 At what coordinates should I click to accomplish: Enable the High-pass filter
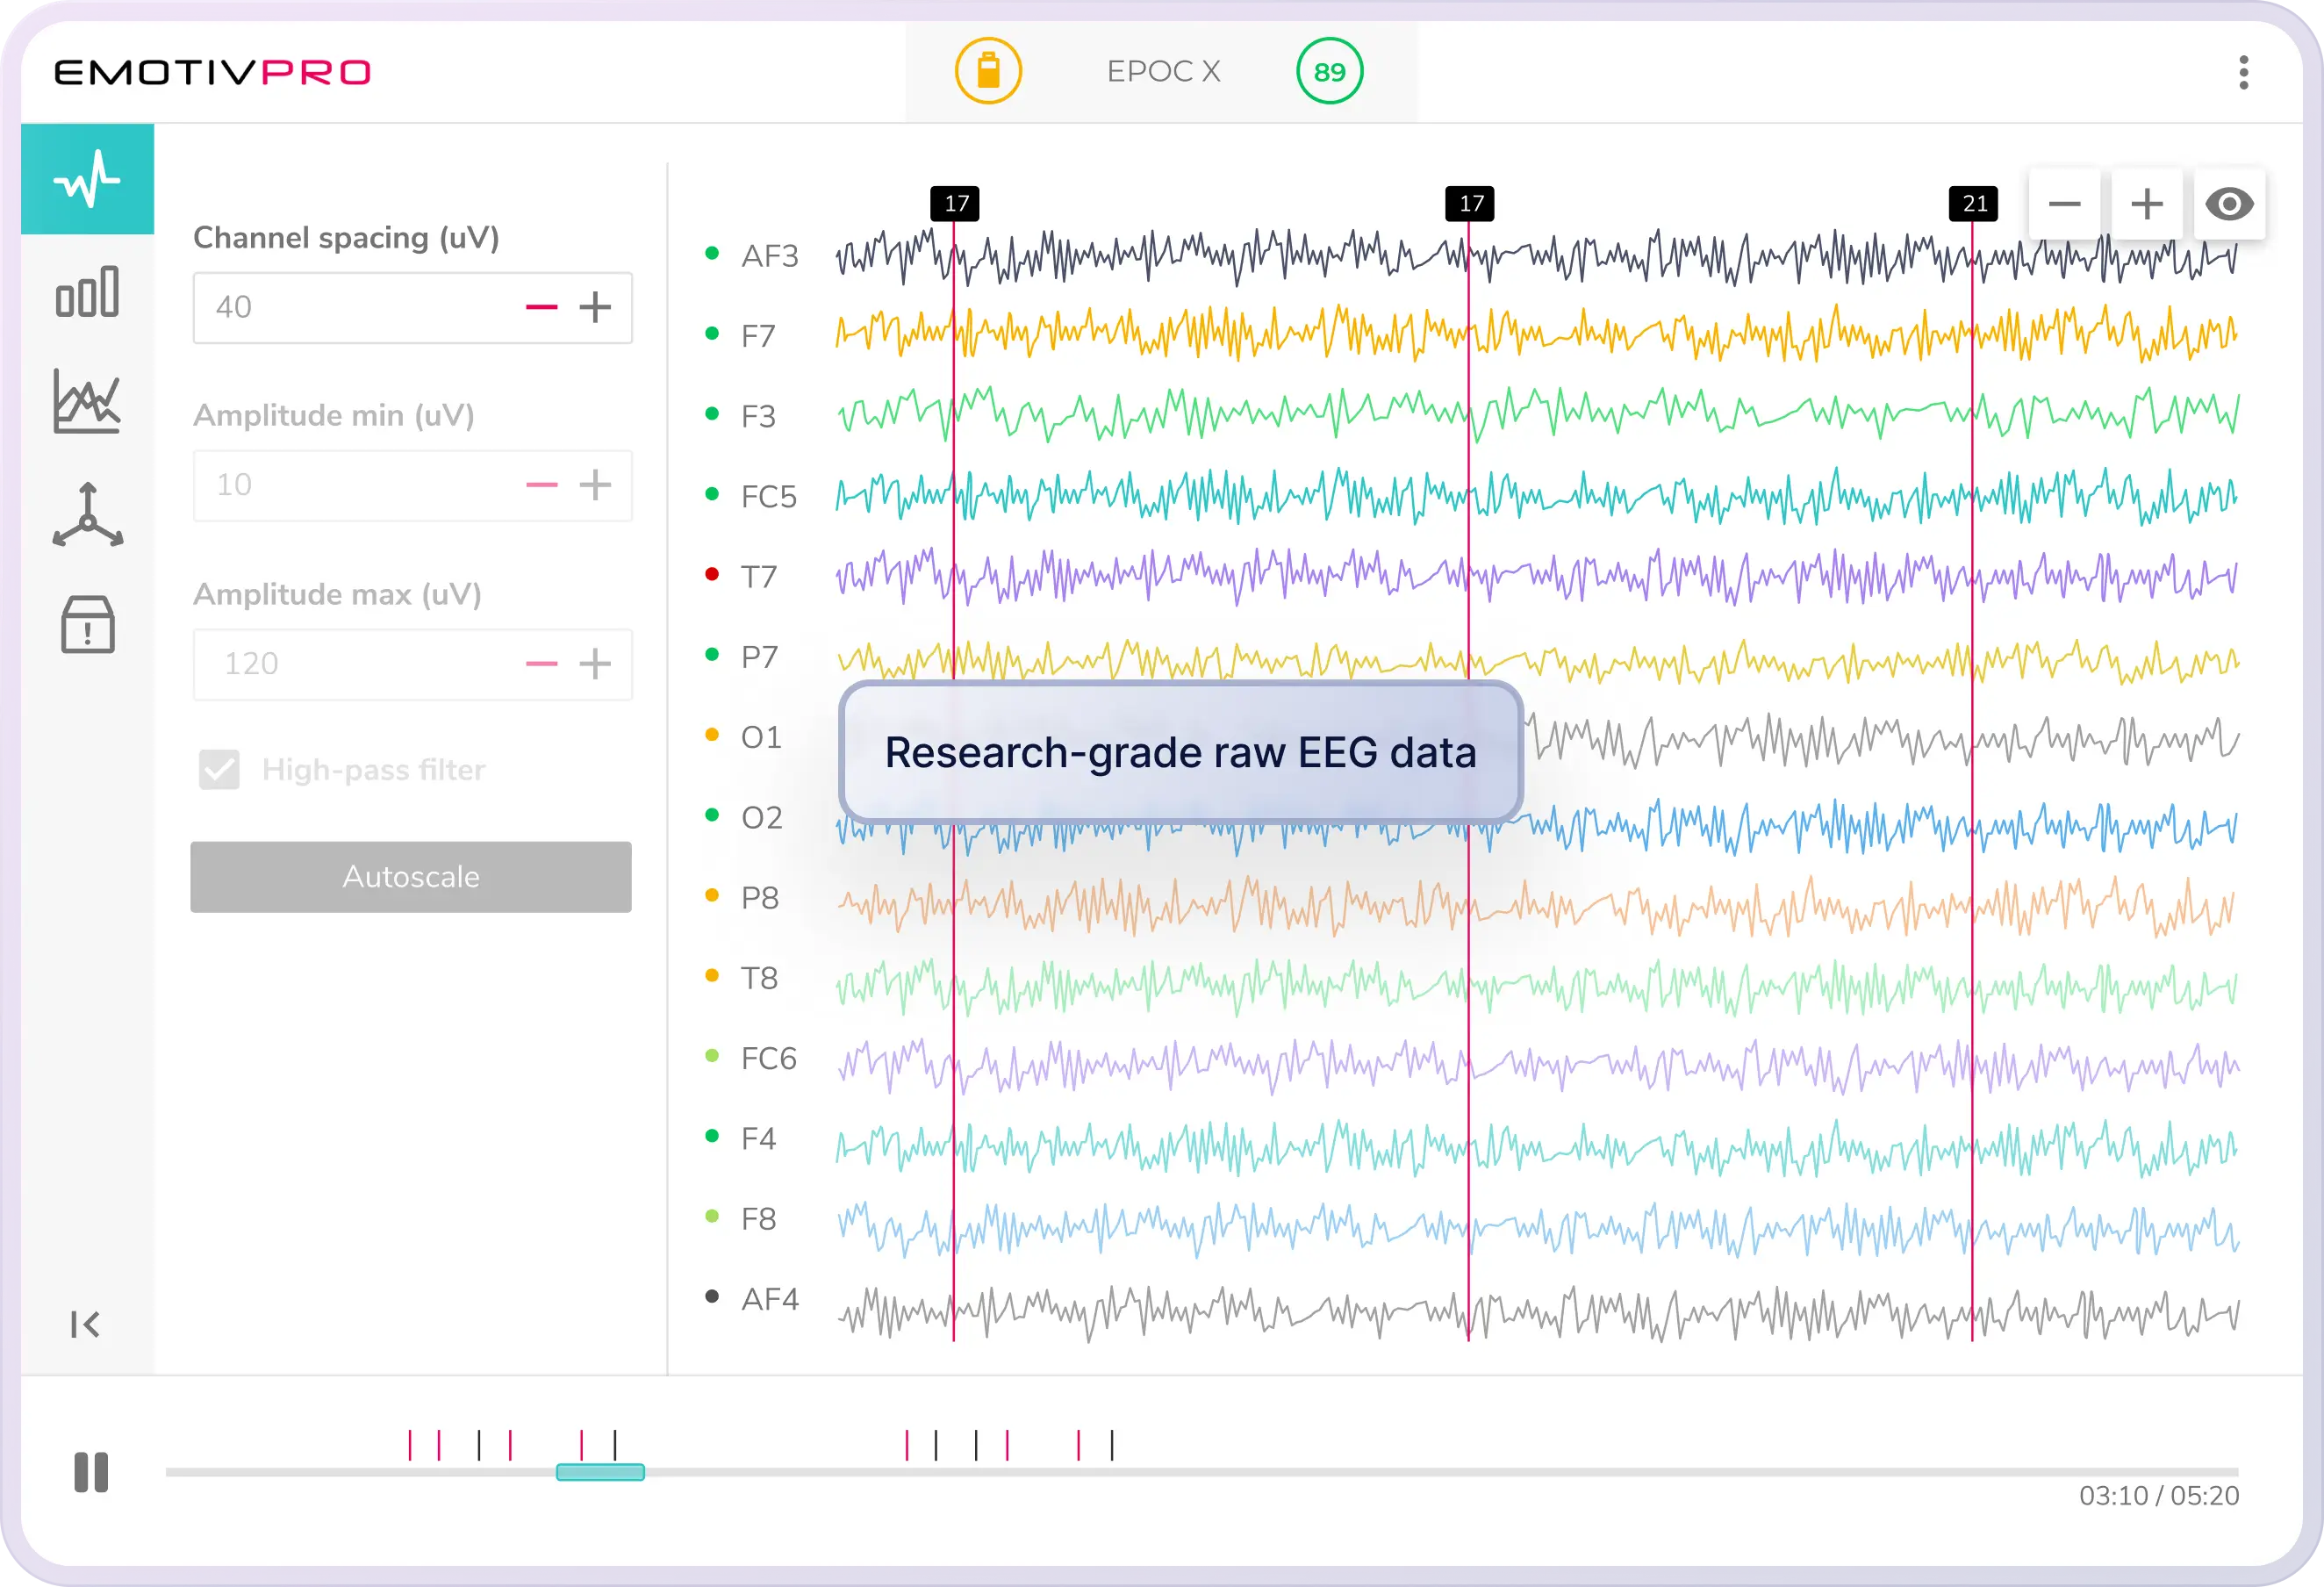(219, 769)
